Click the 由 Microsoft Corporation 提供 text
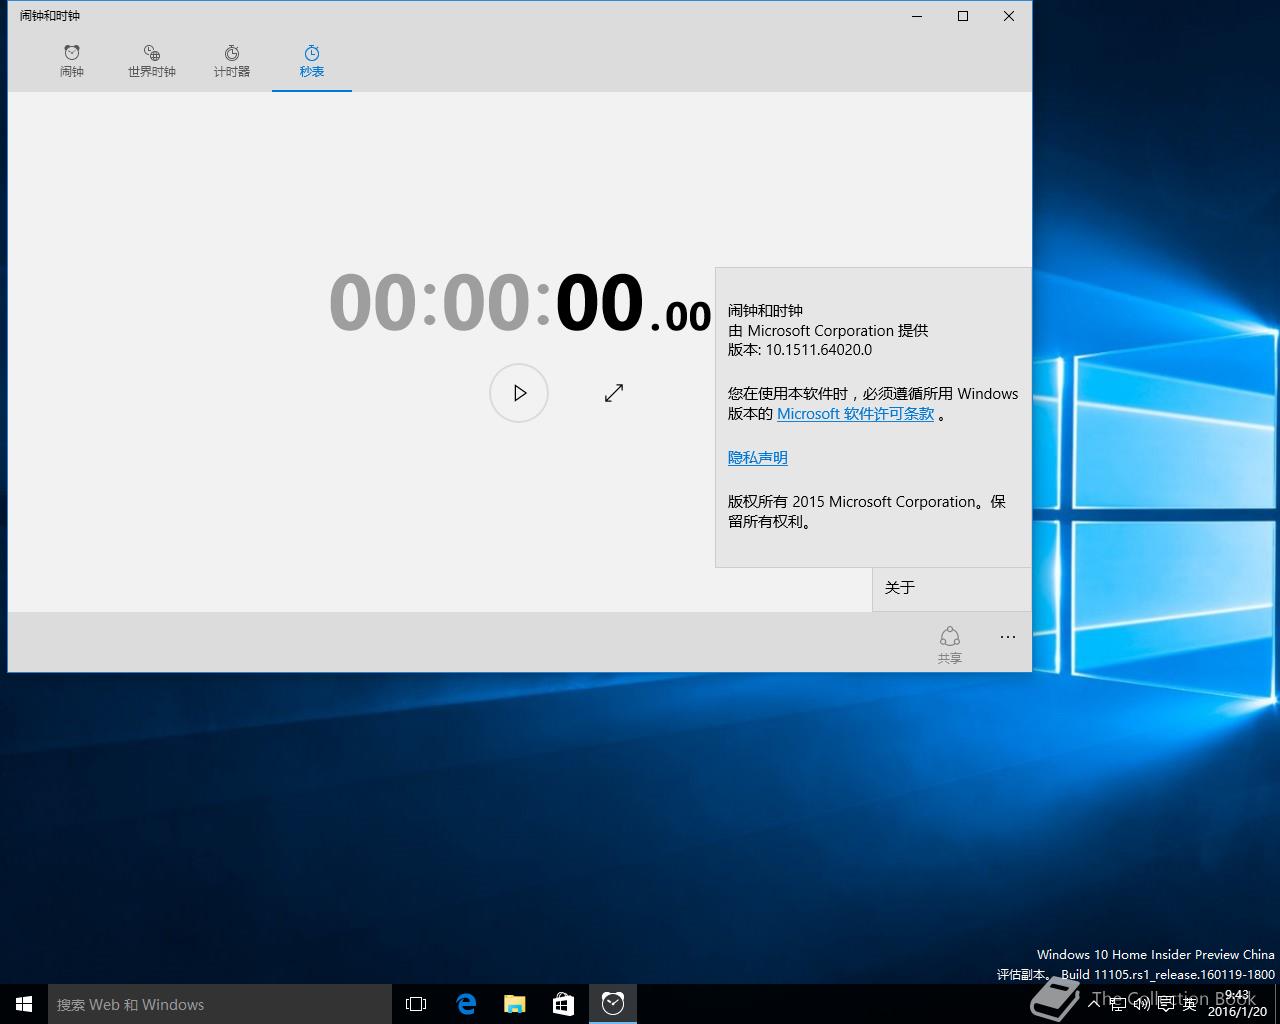1280x1024 pixels. click(828, 331)
